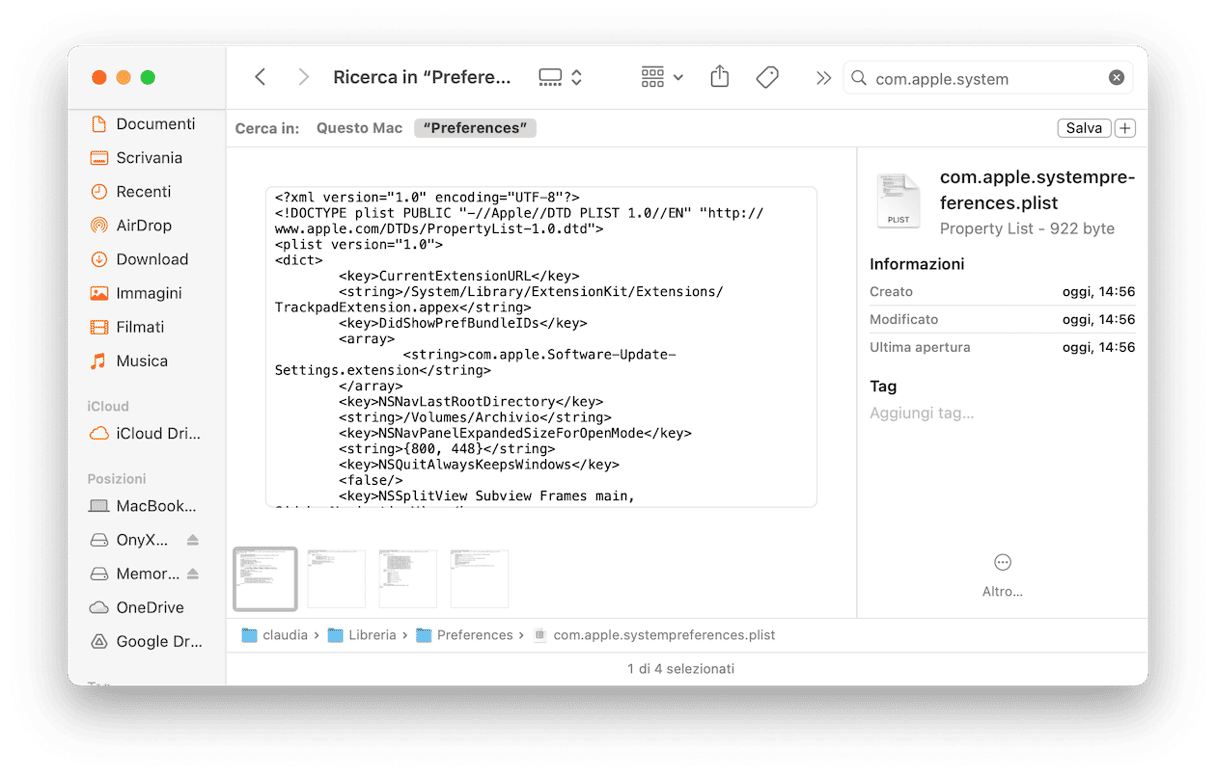This screenshot has height=775, width=1216.
Task: Select com.apple.systempreferences.plist in path bar
Action: [x=654, y=635]
